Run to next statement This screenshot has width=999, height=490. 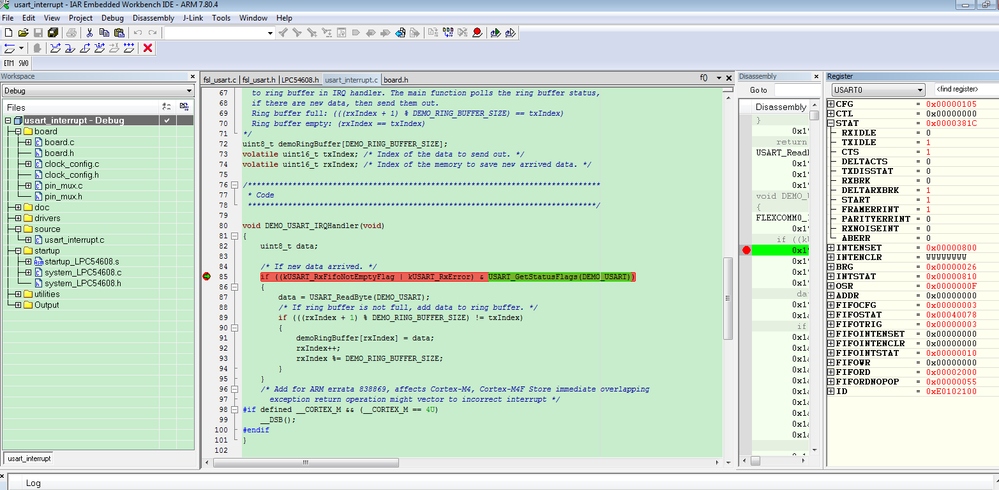[99, 48]
